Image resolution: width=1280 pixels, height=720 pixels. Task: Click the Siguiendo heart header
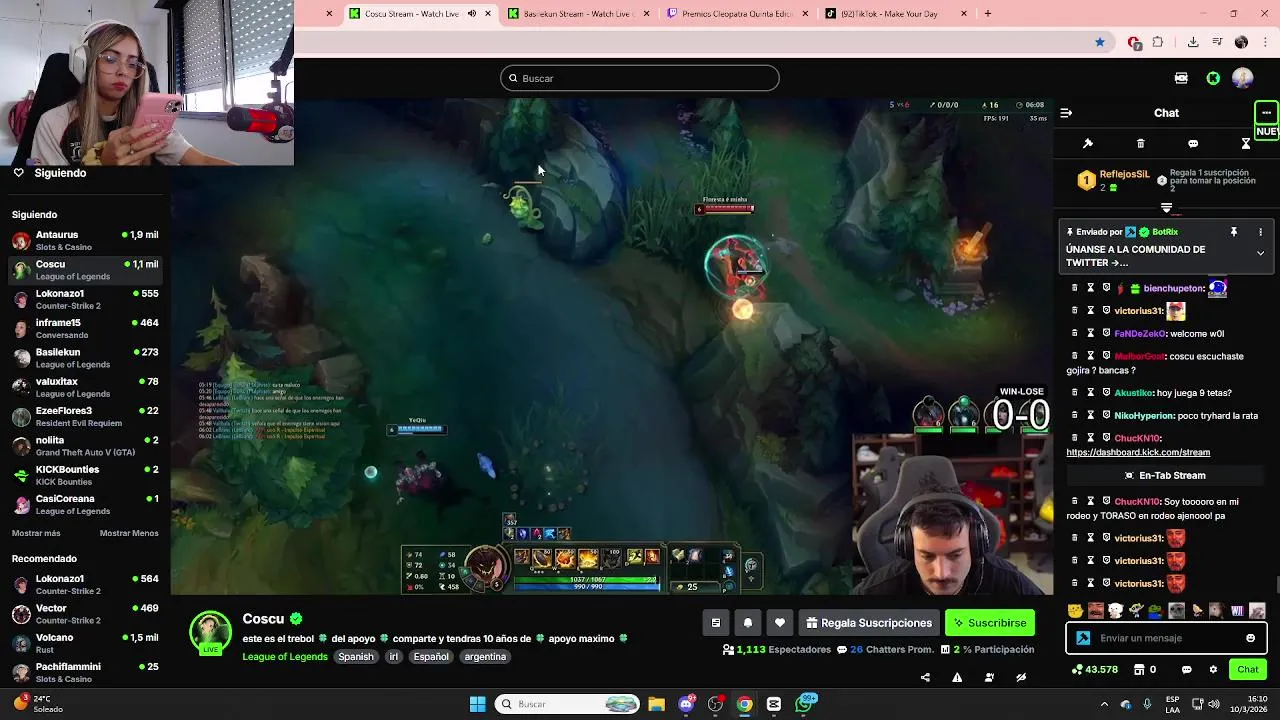tap(50, 173)
